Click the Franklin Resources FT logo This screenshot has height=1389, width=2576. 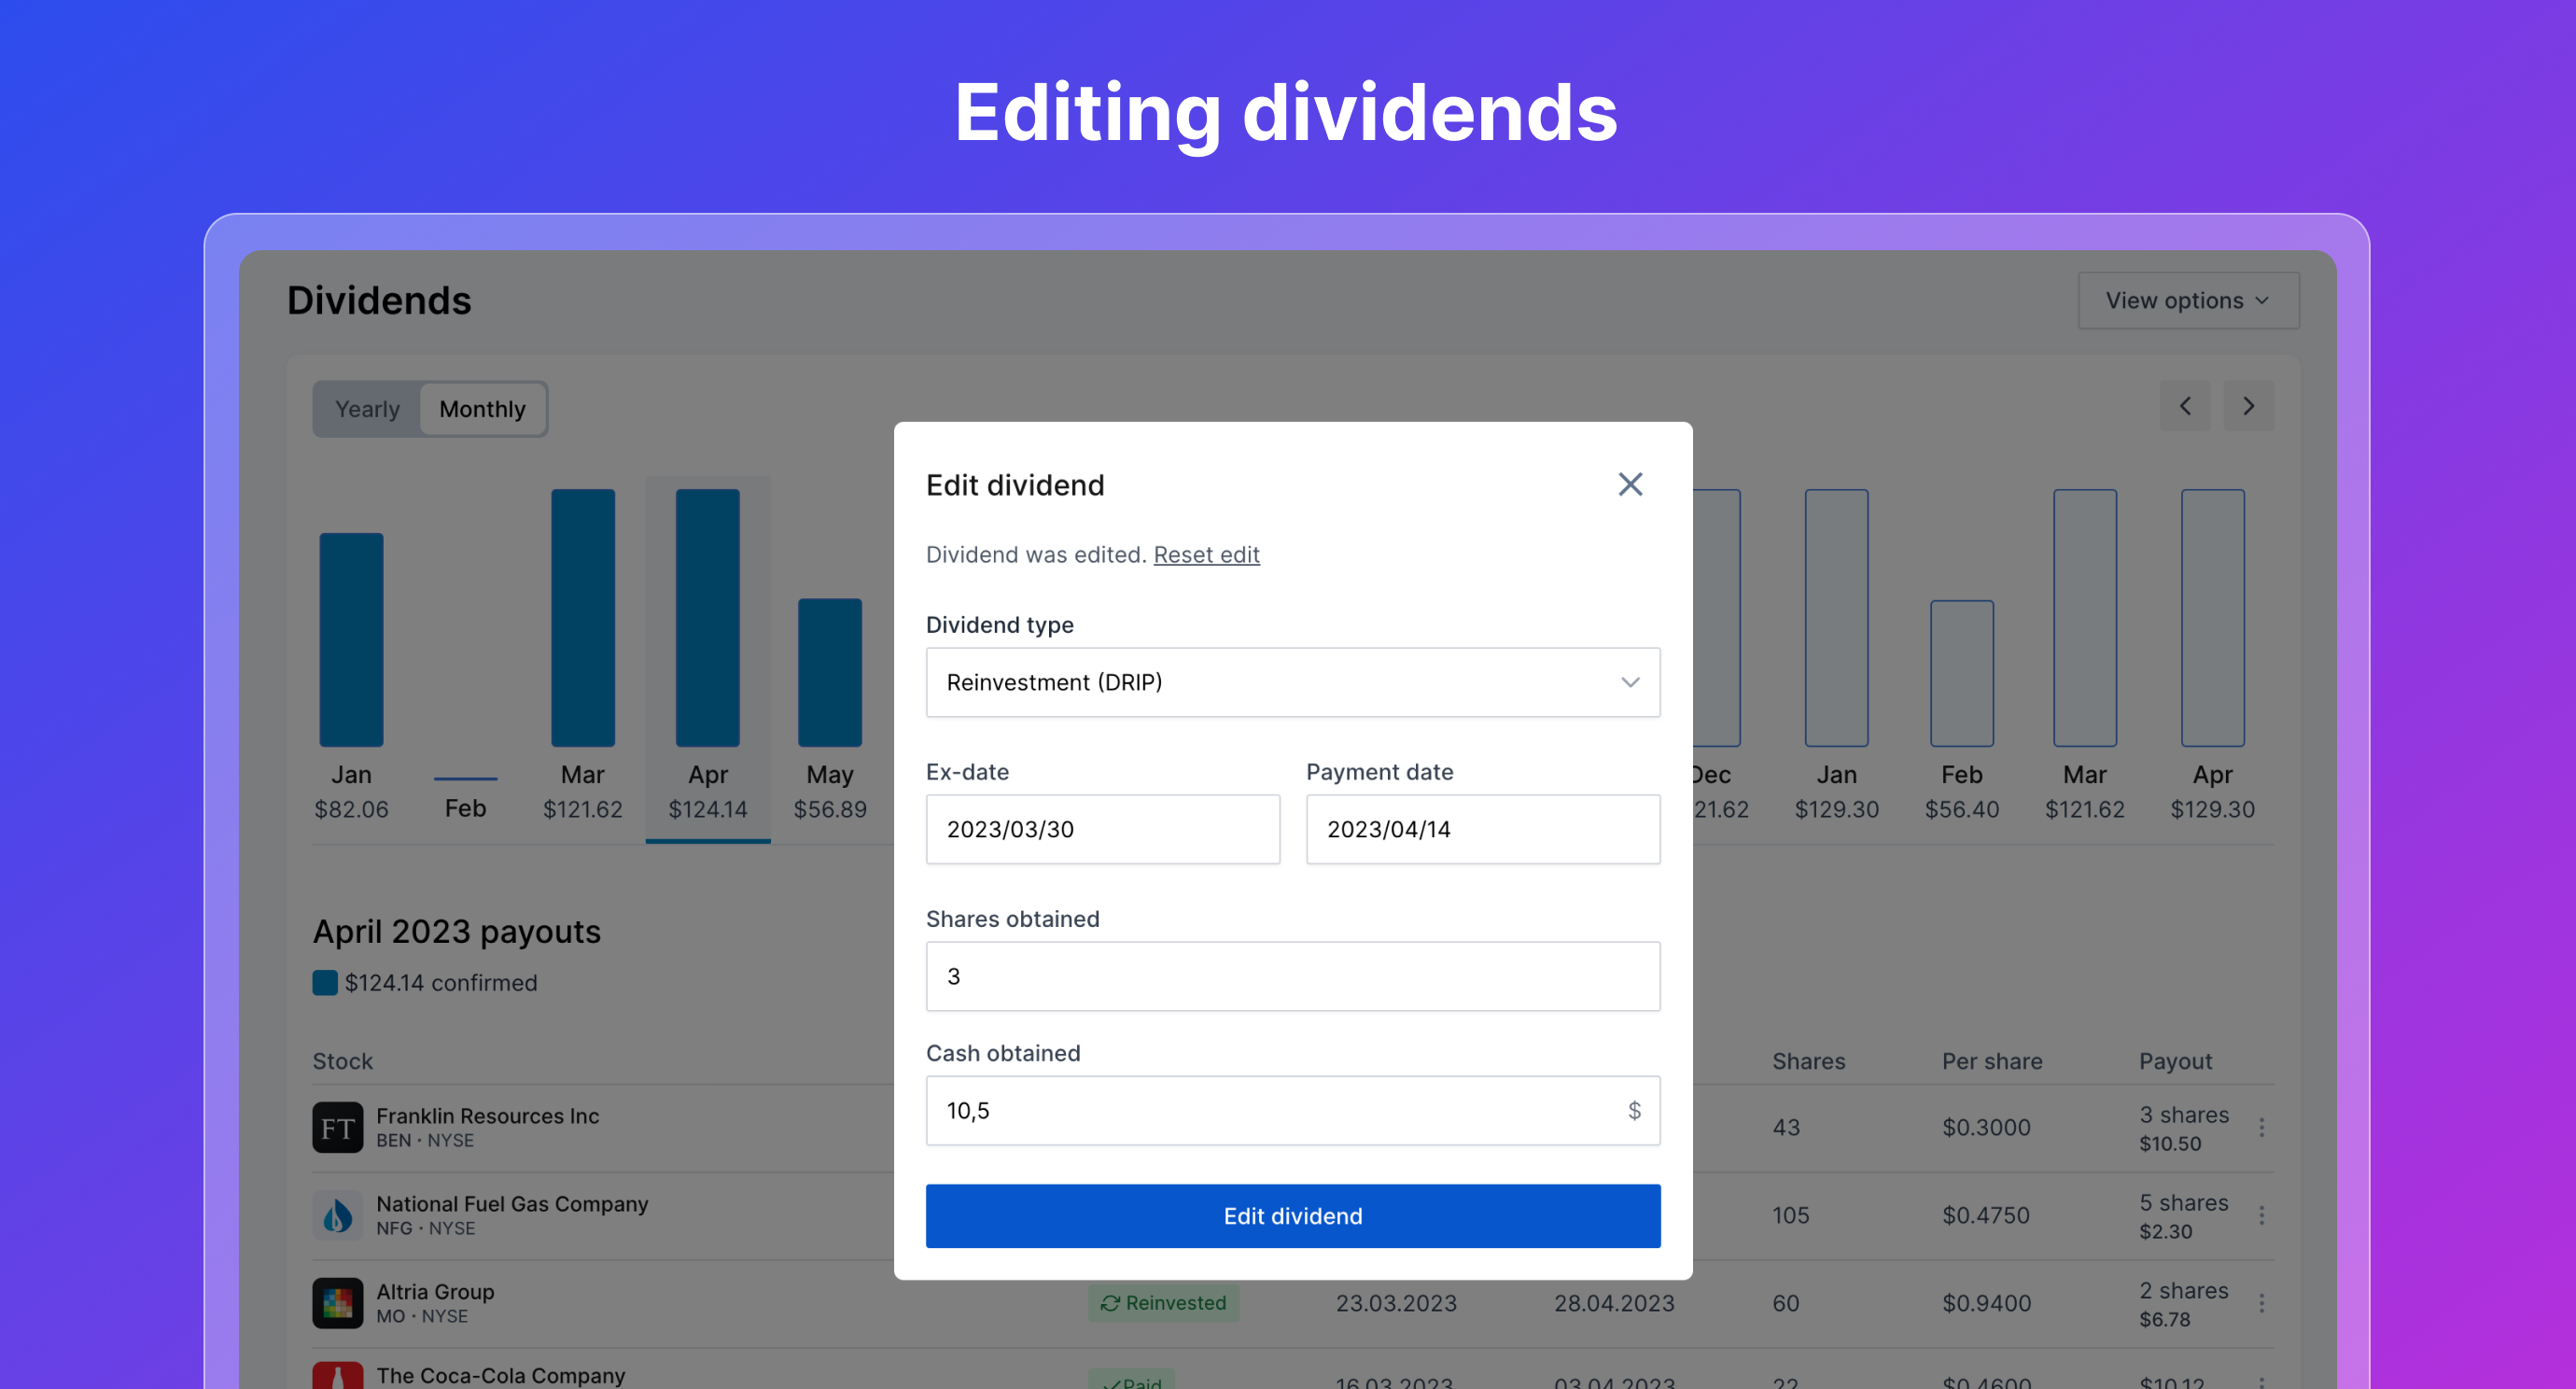pos(337,1128)
